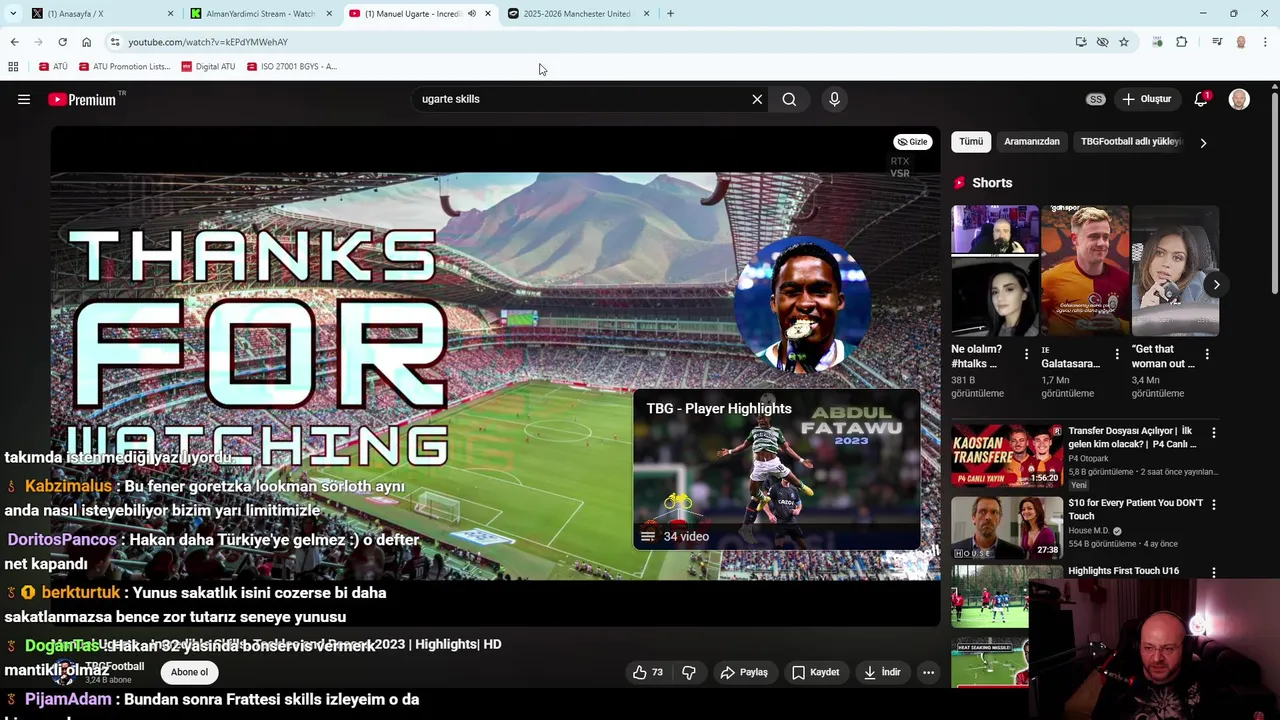The image size is (1280, 720).
Task: Bookmark this page with the star icon
Action: pos(1124,42)
